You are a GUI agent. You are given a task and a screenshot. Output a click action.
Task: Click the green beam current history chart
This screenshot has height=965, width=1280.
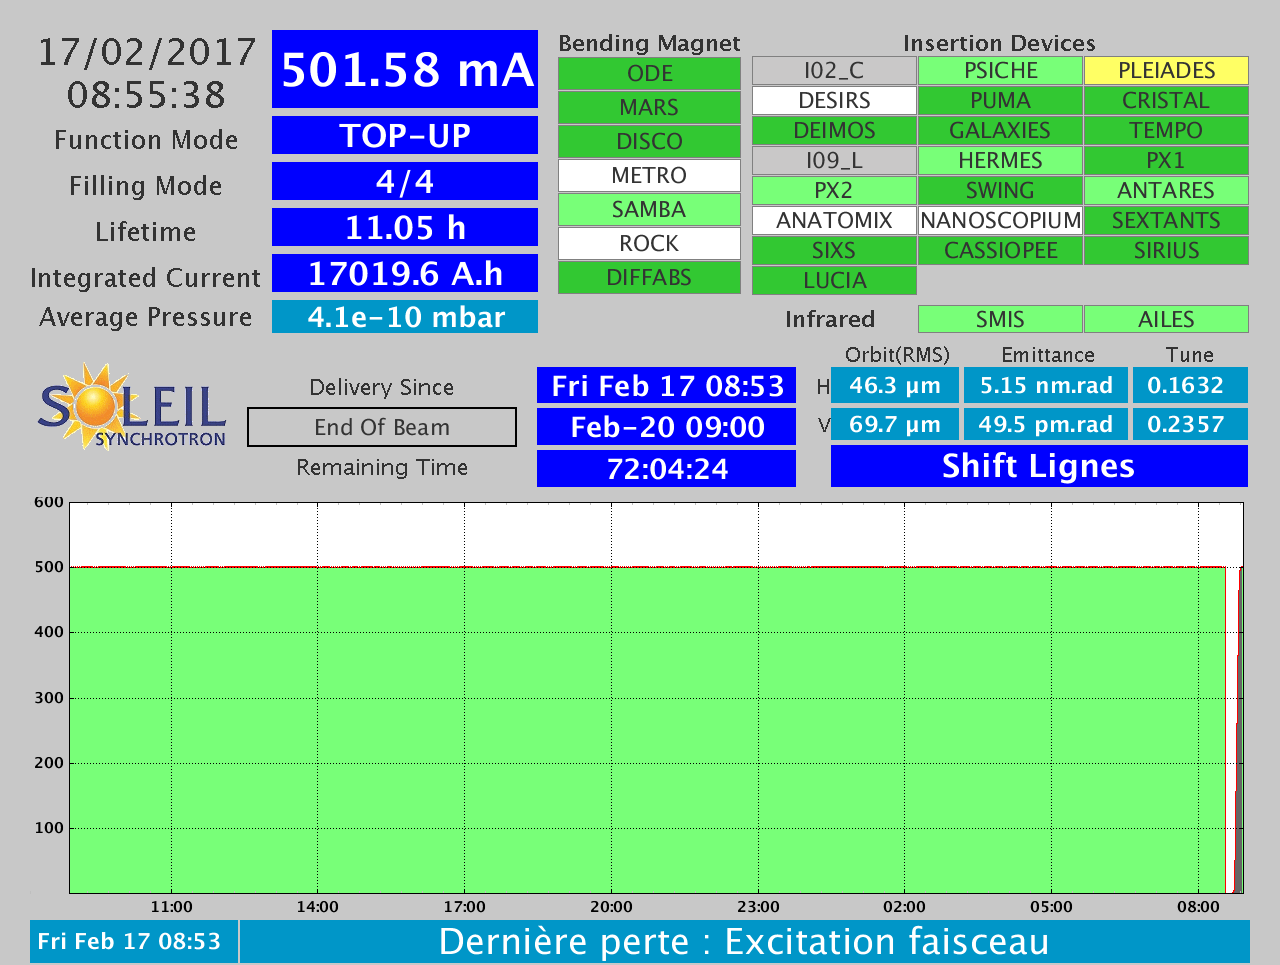coord(656,698)
